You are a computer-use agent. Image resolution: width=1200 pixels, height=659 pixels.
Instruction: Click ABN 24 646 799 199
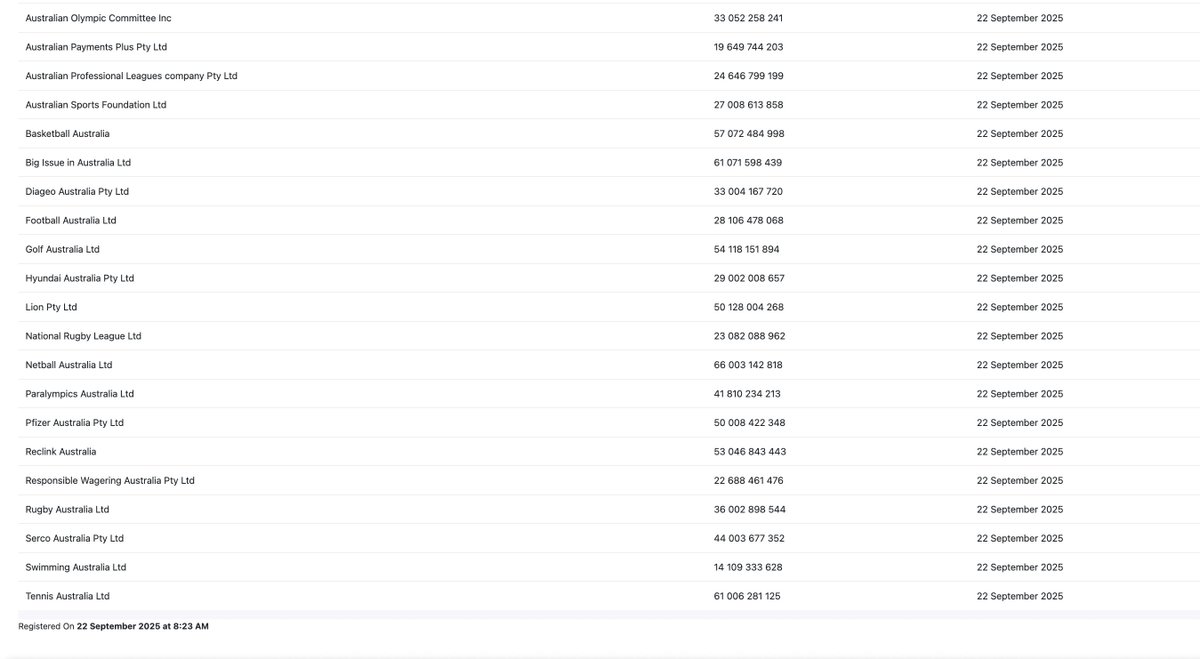coord(749,76)
